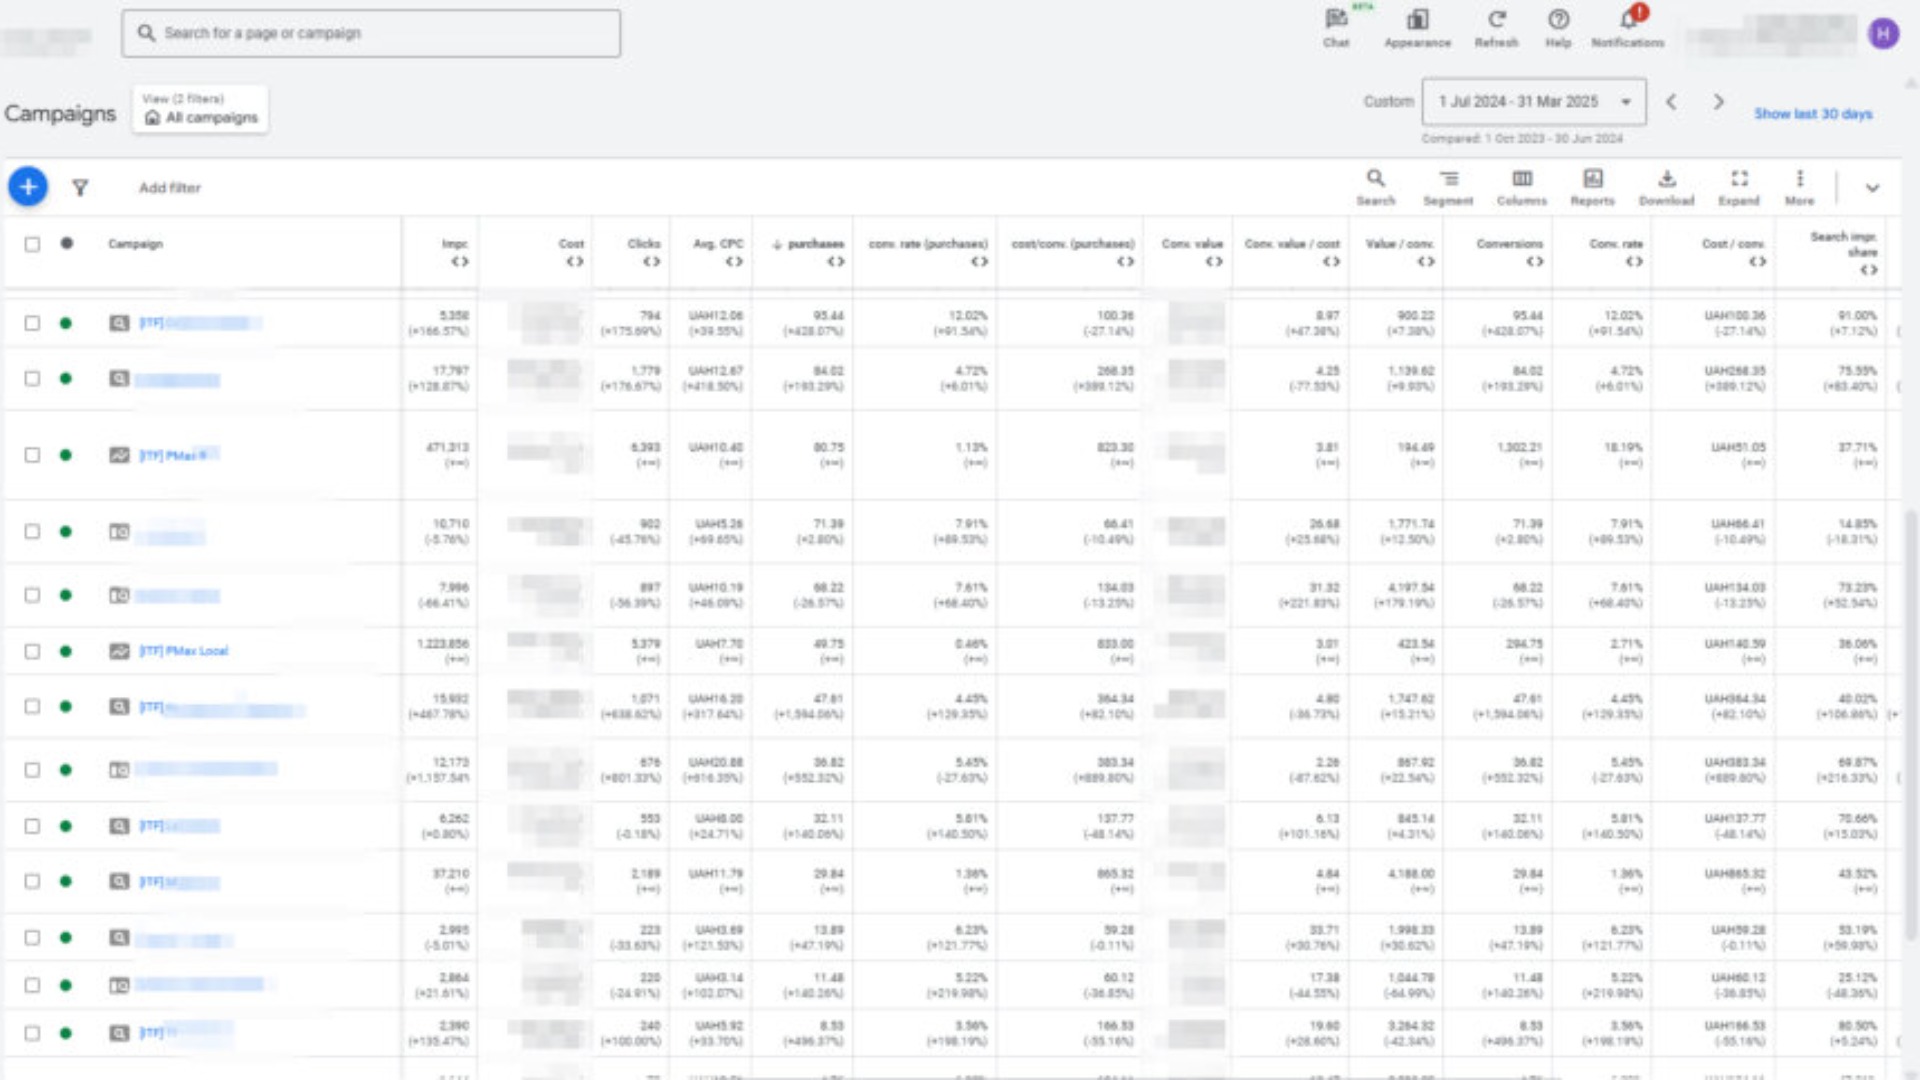The image size is (1920, 1080).
Task: Click the Show last 30 days link
Action: (1813, 114)
